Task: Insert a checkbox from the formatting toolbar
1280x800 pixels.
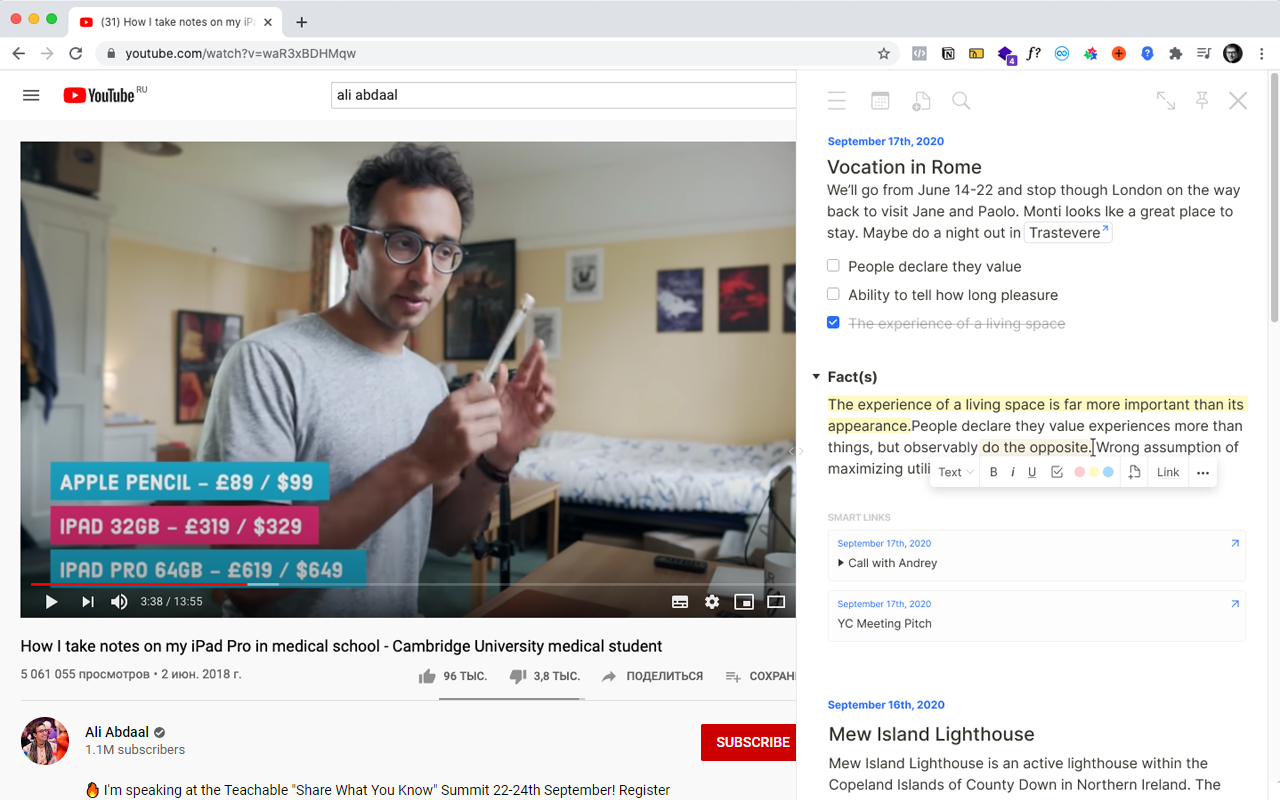Action: pos(1057,471)
